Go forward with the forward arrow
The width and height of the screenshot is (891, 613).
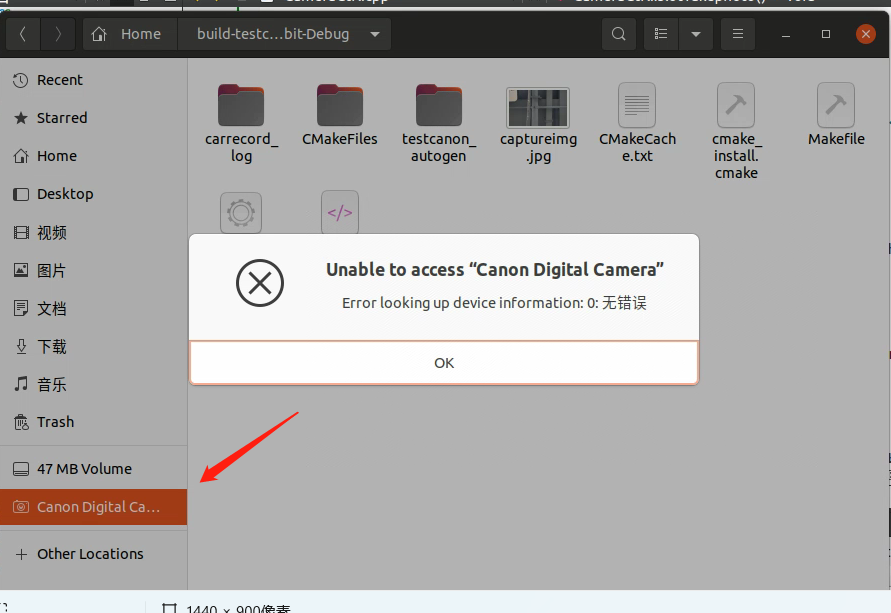click(57, 34)
